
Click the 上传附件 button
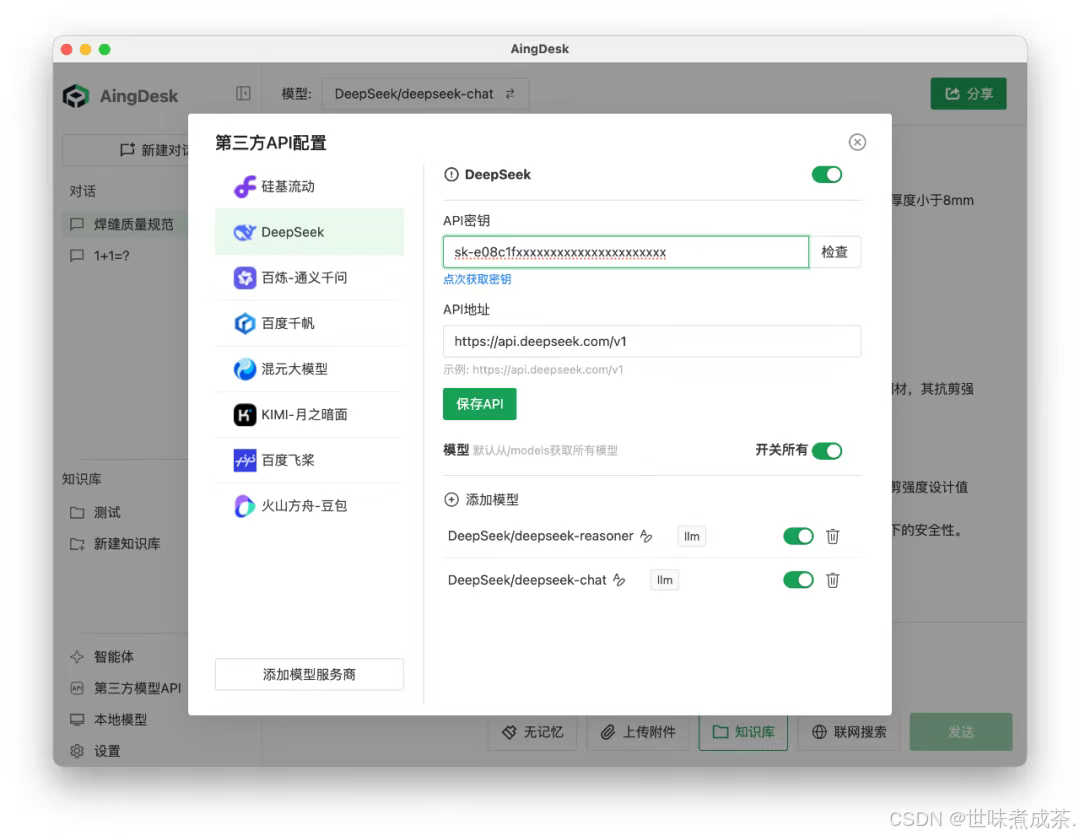click(638, 732)
